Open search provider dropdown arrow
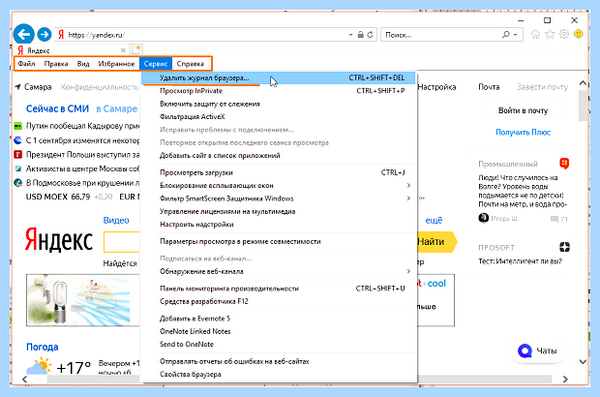This screenshot has height=397, width=600. click(x=515, y=35)
